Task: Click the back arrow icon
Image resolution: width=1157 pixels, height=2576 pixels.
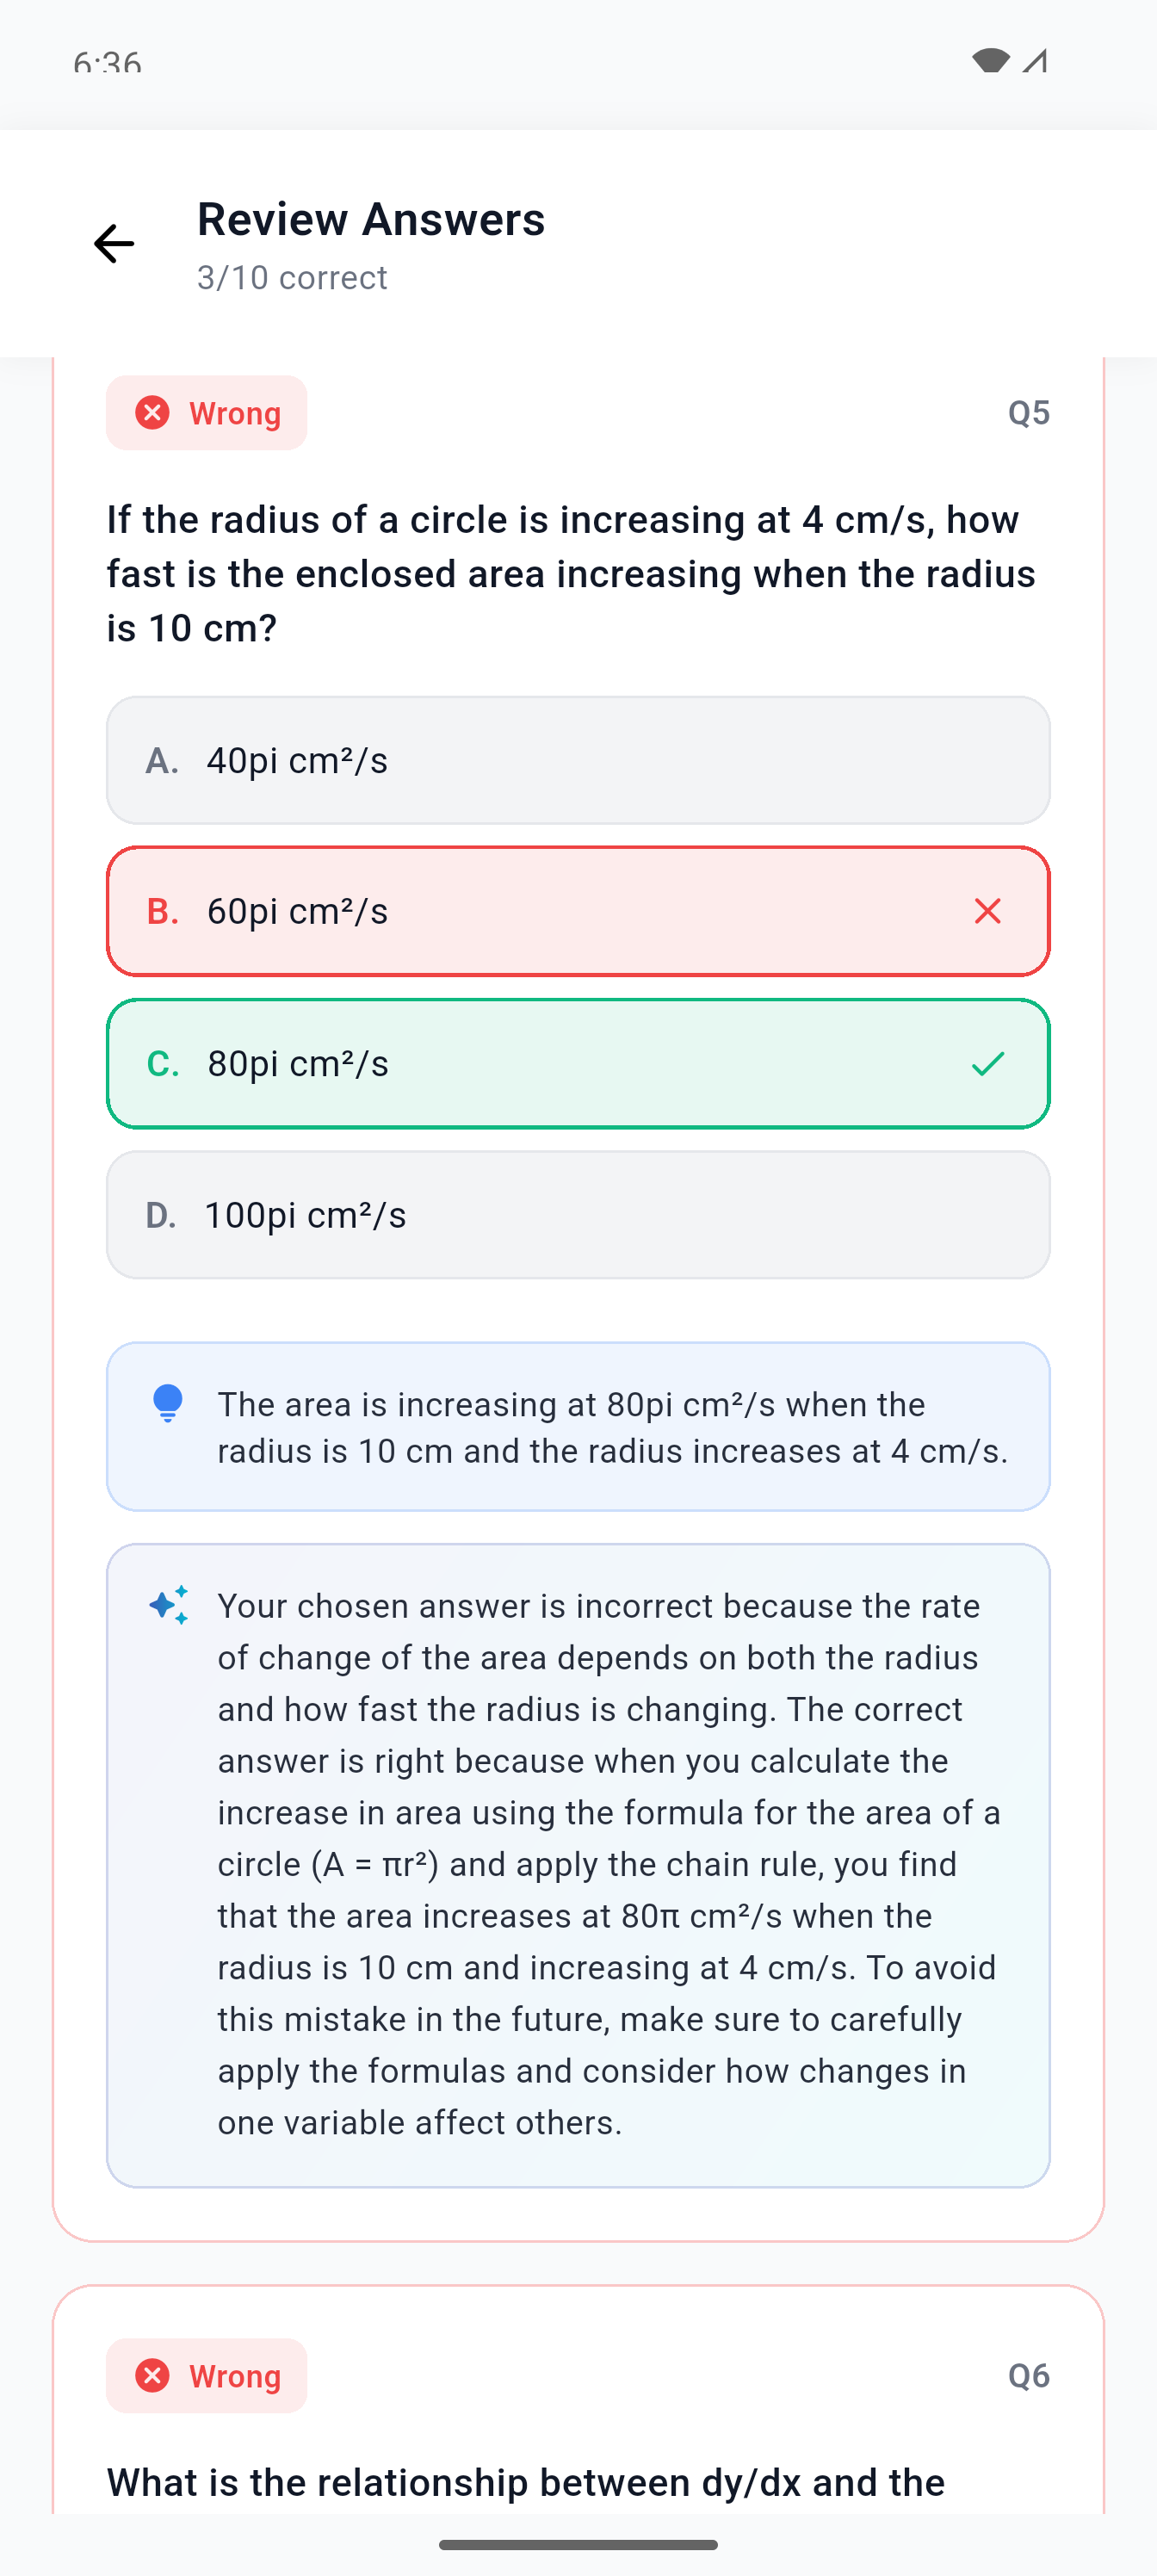Action: 113,244
